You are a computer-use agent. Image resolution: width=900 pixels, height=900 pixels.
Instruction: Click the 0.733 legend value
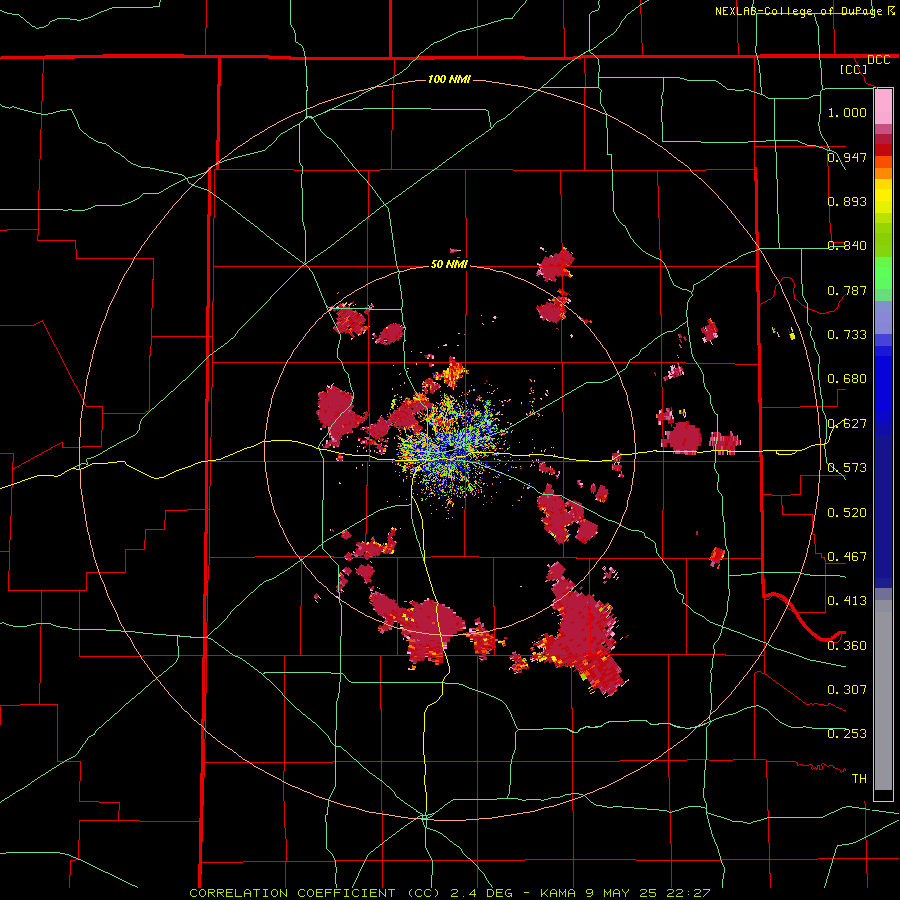pos(847,334)
